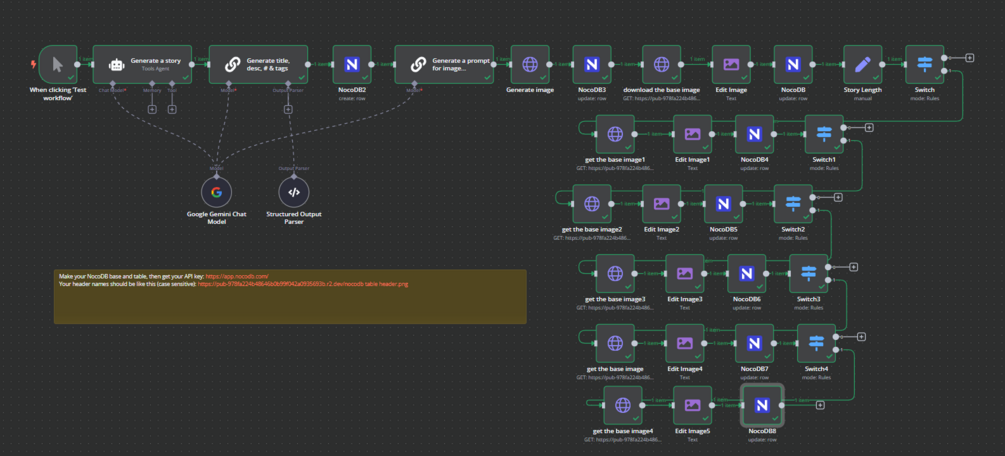1005x456 pixels.
Task: Select the NocoDB3 update row node
Action: [x=592, y=64]
